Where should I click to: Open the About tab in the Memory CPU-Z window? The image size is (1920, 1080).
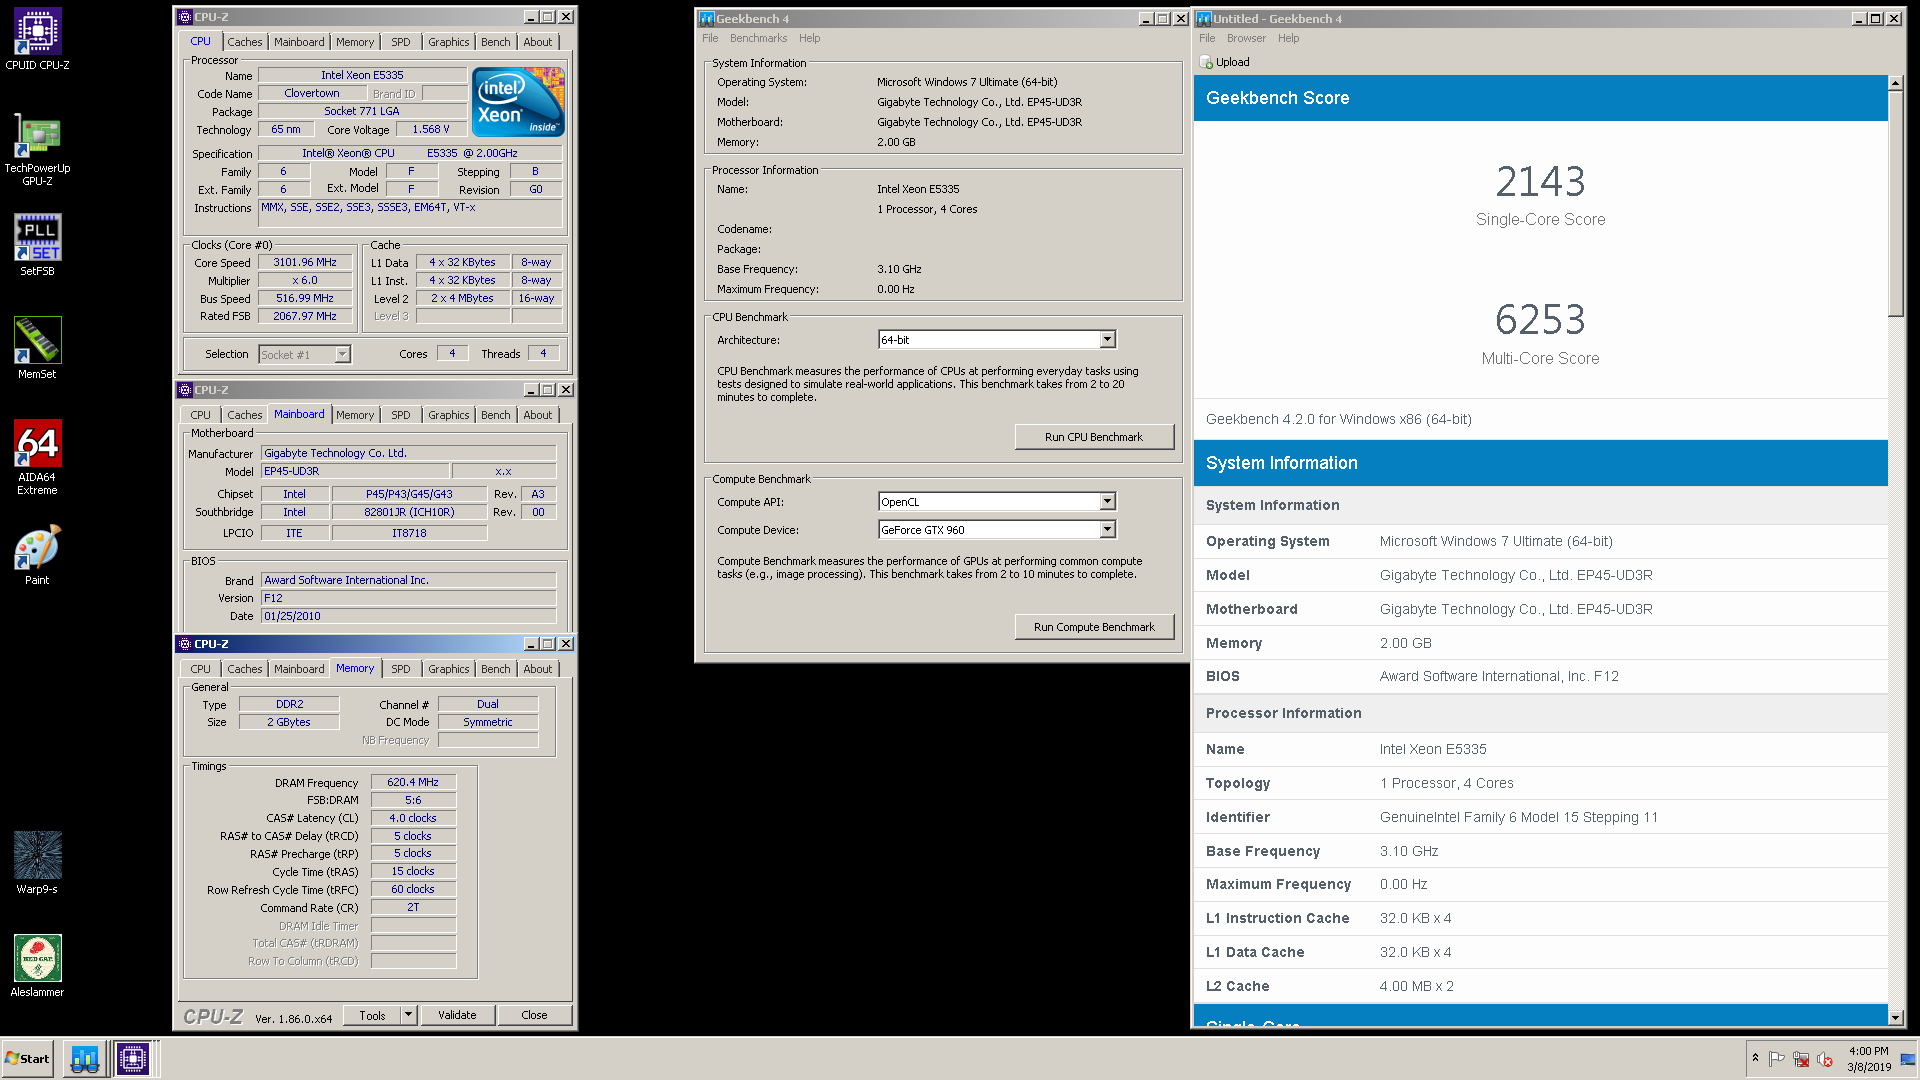537,669
